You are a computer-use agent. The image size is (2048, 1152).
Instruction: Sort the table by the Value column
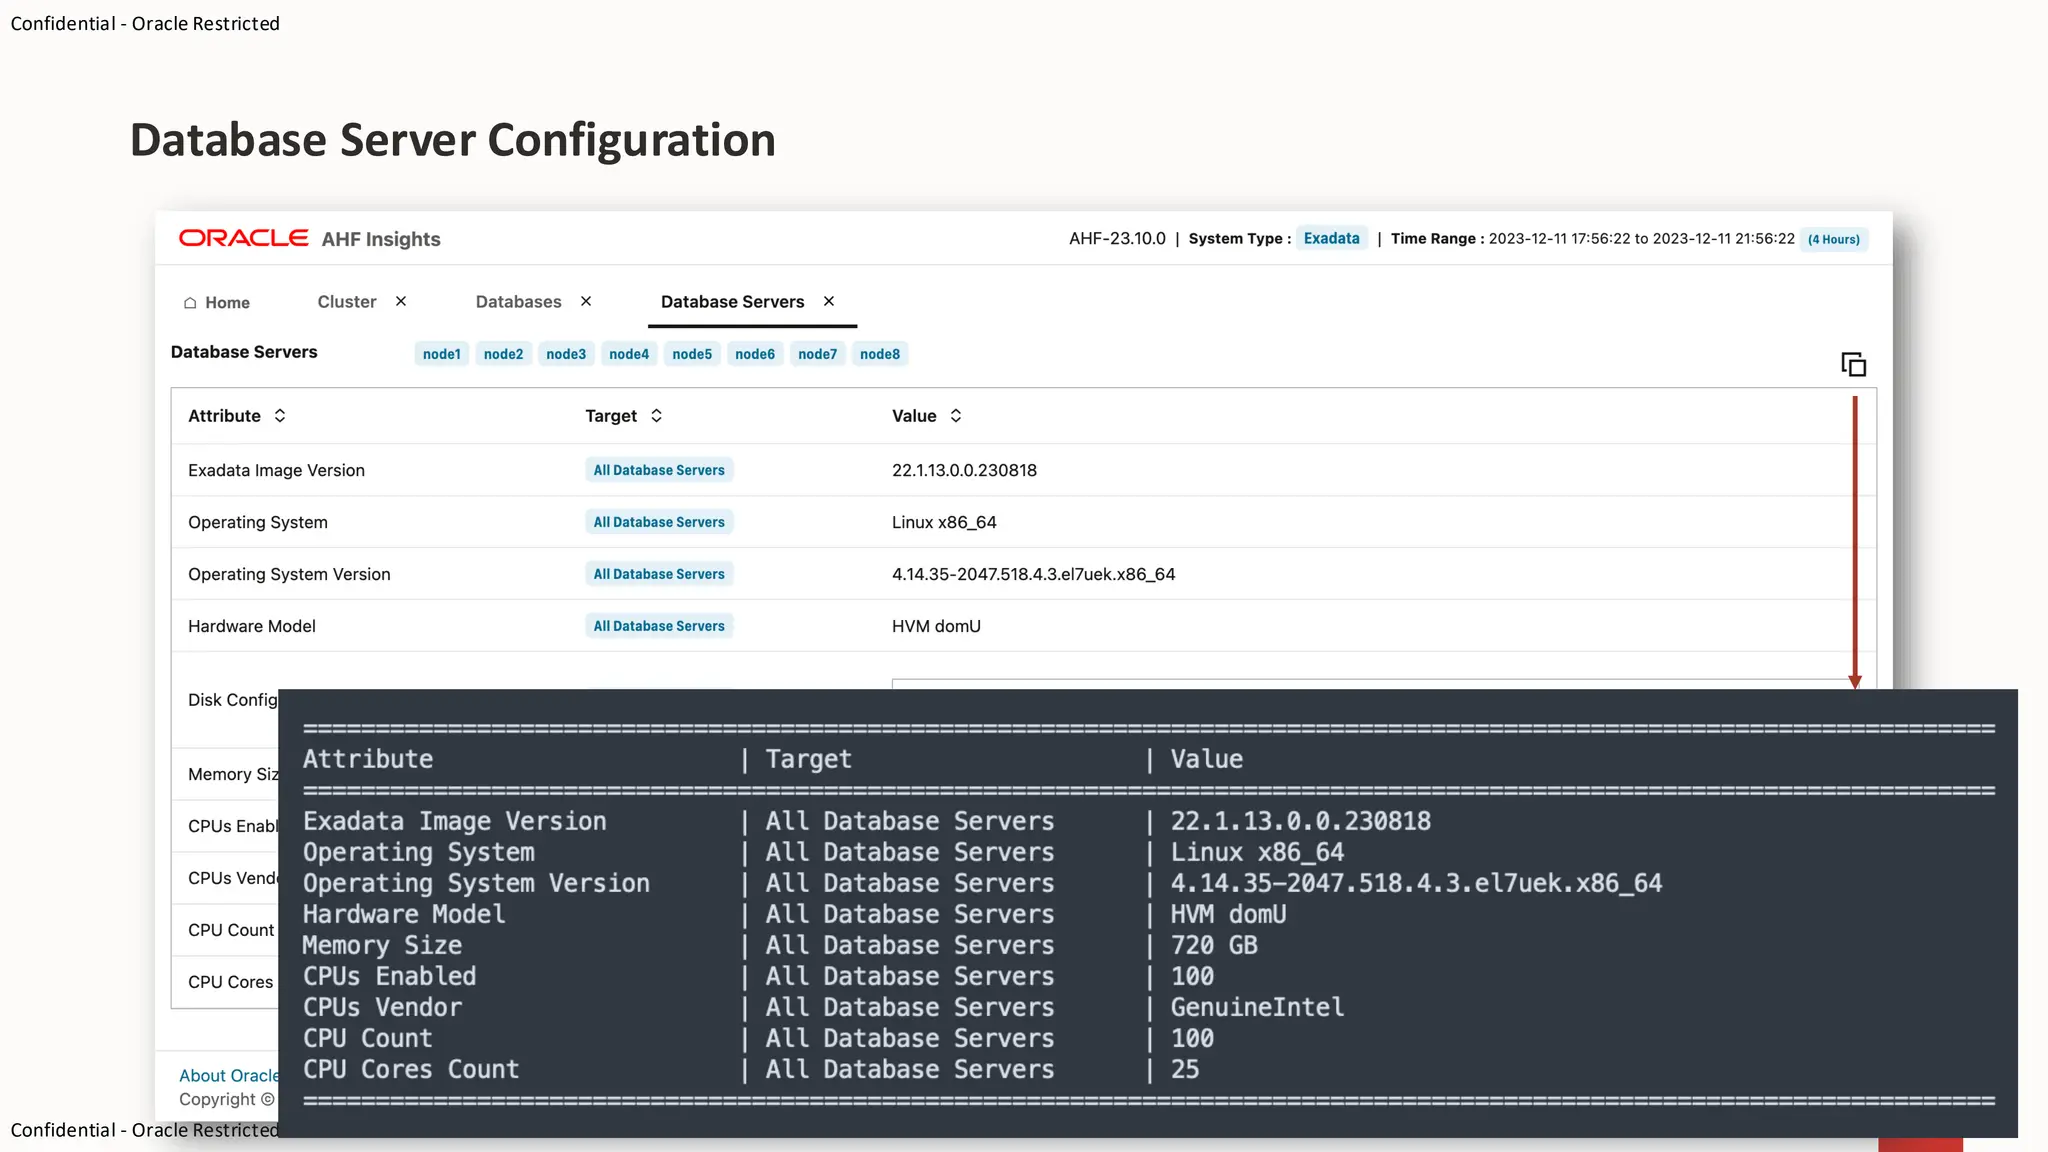[x=956, y=416]
